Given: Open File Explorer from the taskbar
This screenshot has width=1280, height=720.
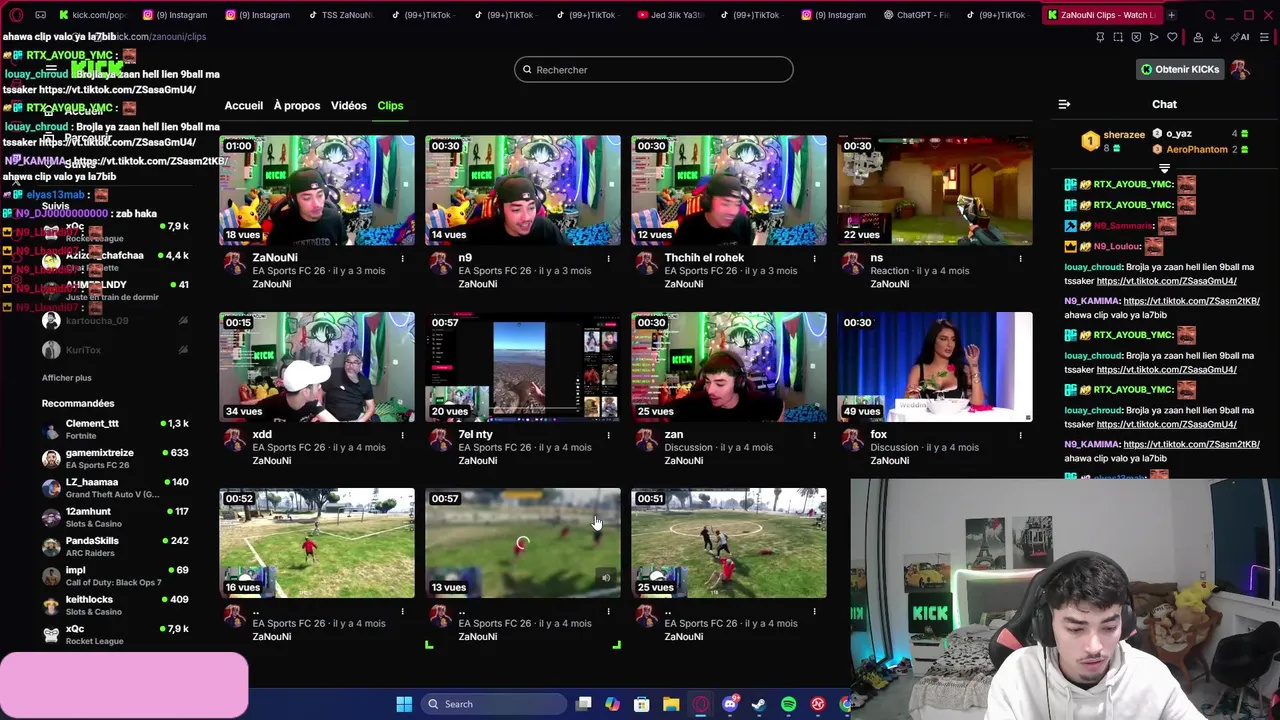Looking at the screenshot, I should coord(671,704).
